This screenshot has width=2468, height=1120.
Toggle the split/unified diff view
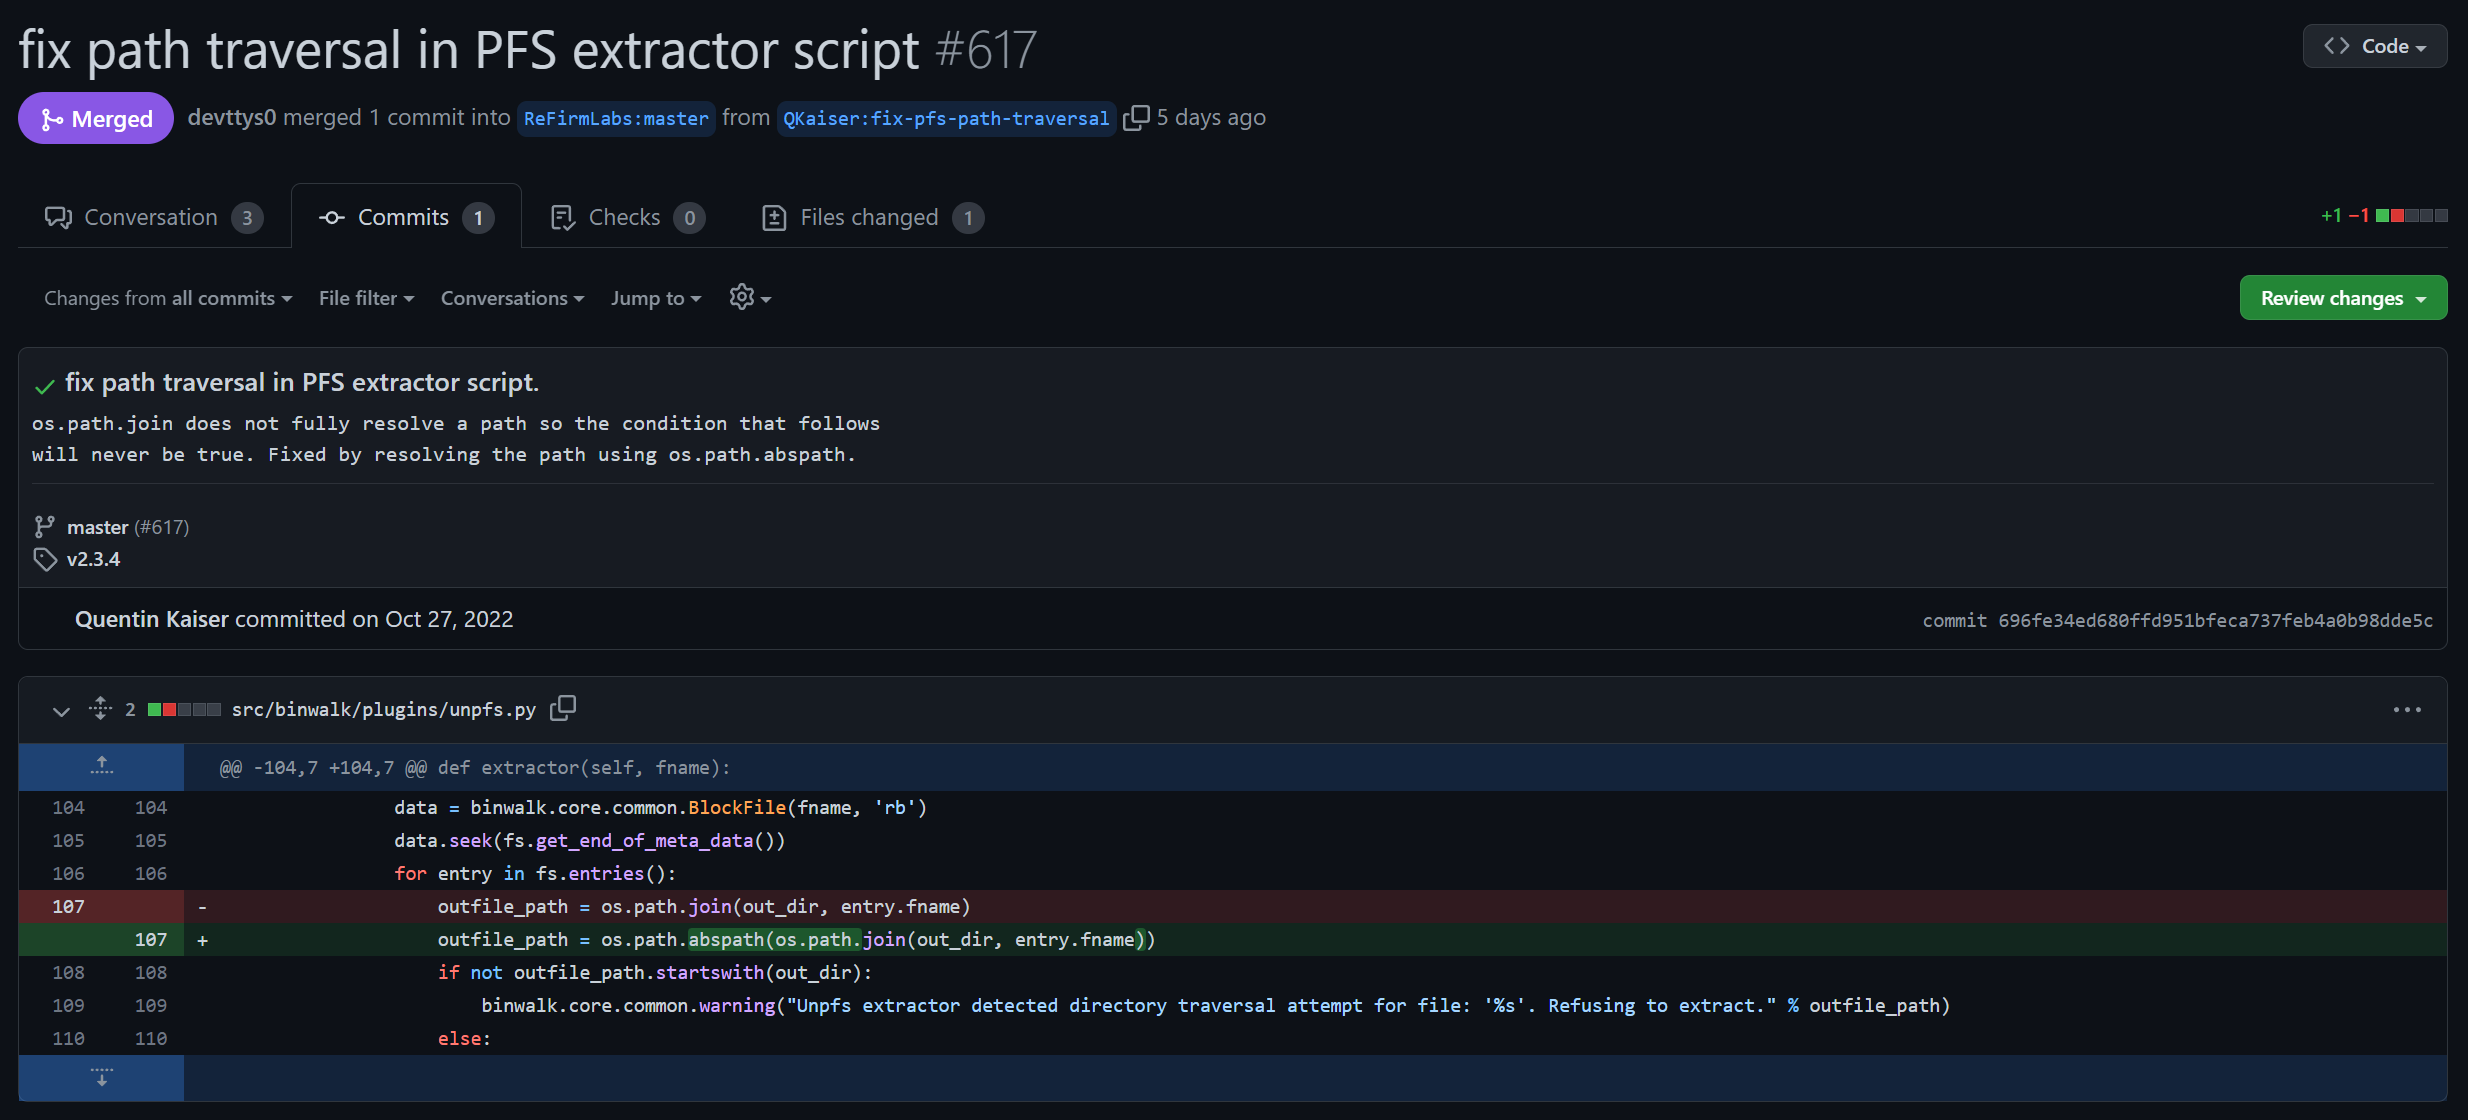coord(748,296)
